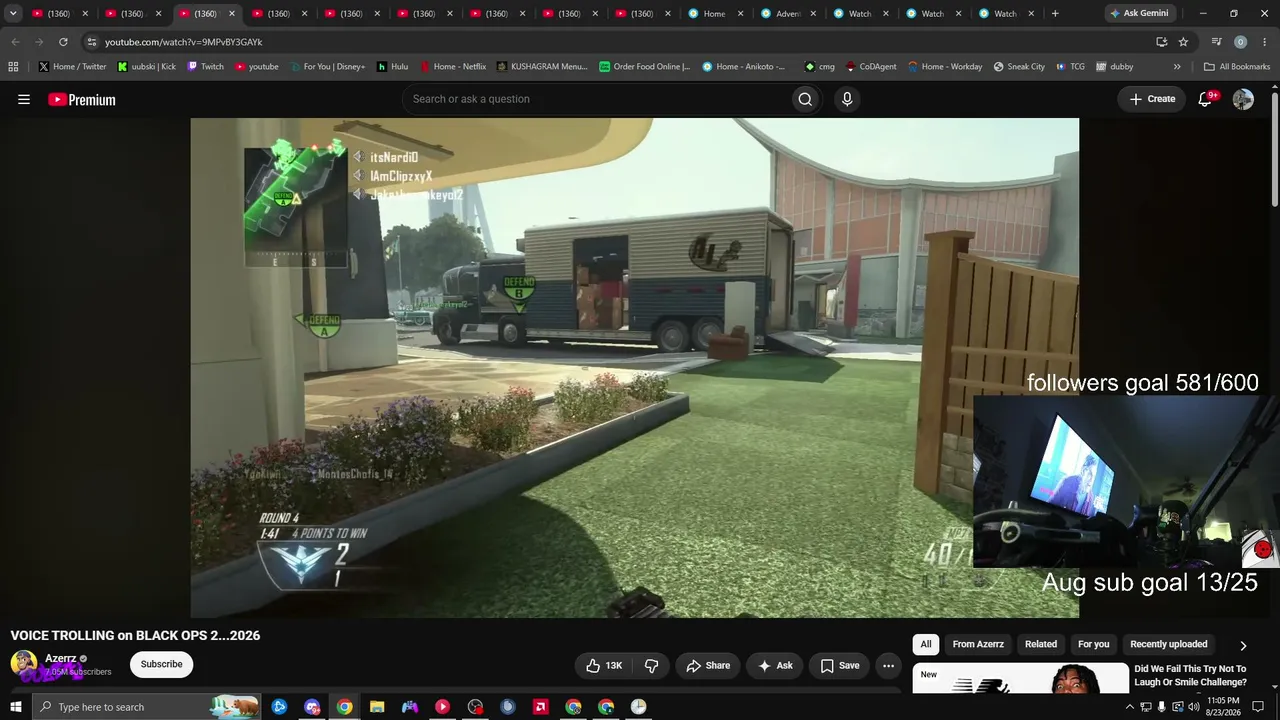
Task: Open YouTube notifications bell
Action: (x=1205, y=99)
